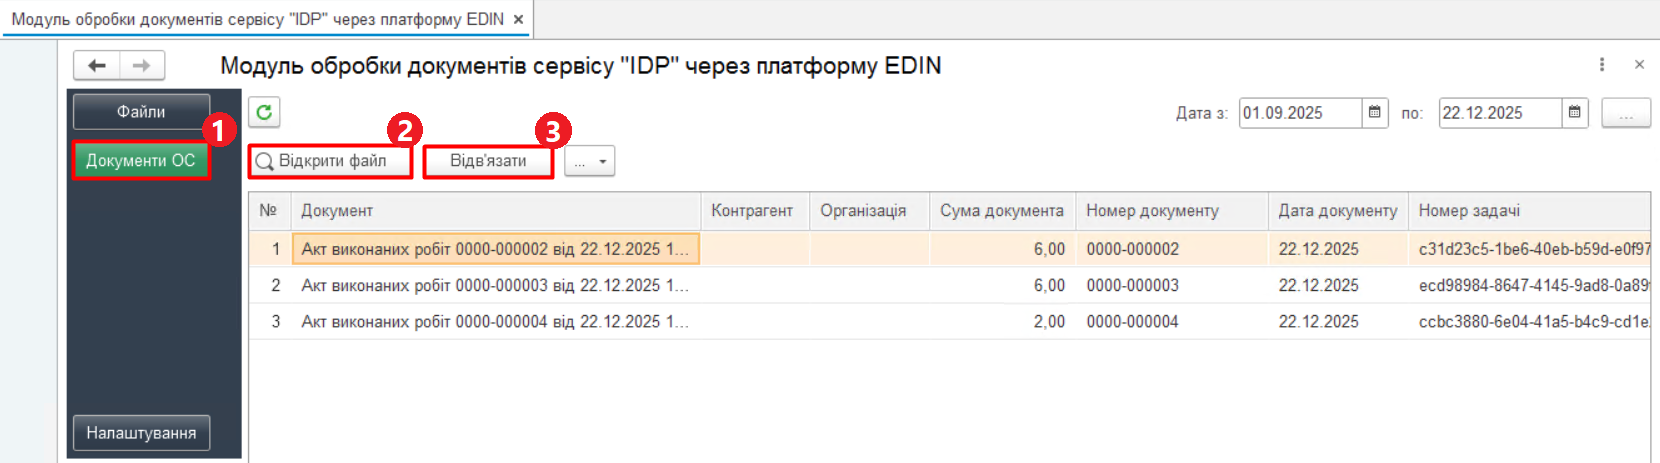Open the Файли section
The height and width of the screenshot is (463, 1660).
(141, 112)
